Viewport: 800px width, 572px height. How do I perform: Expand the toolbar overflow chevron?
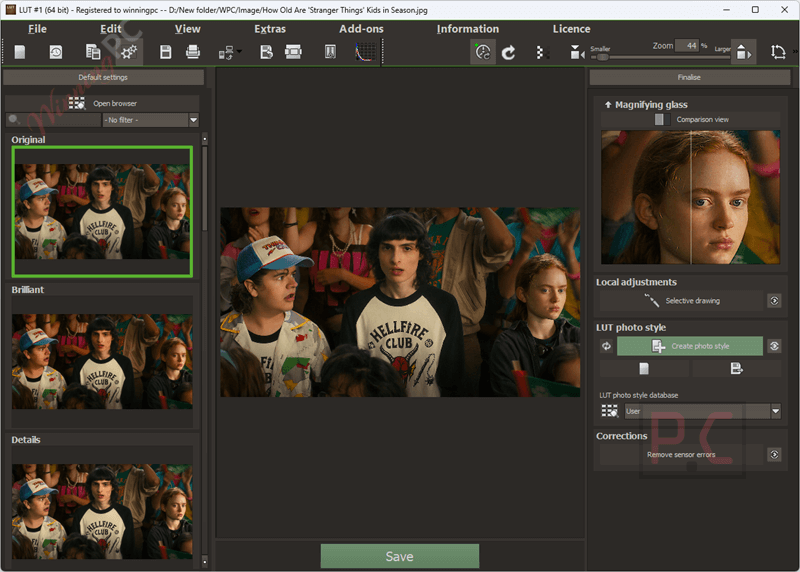click(x=795, y=52)
